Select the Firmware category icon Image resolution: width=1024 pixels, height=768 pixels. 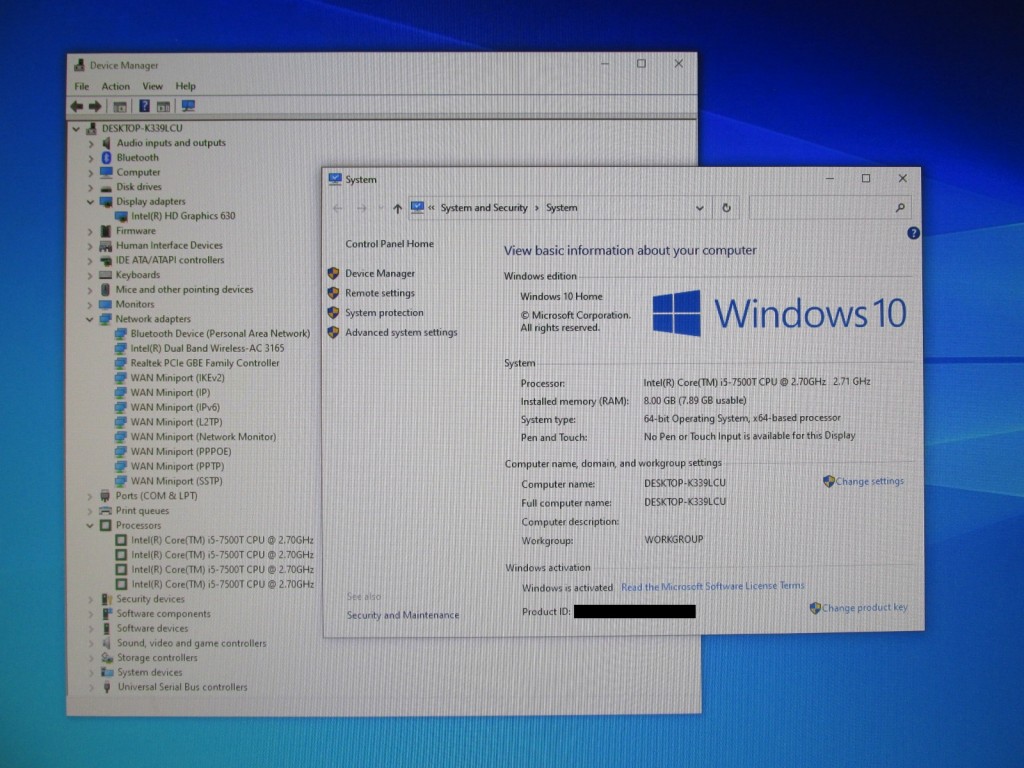[x=106, y=231]
